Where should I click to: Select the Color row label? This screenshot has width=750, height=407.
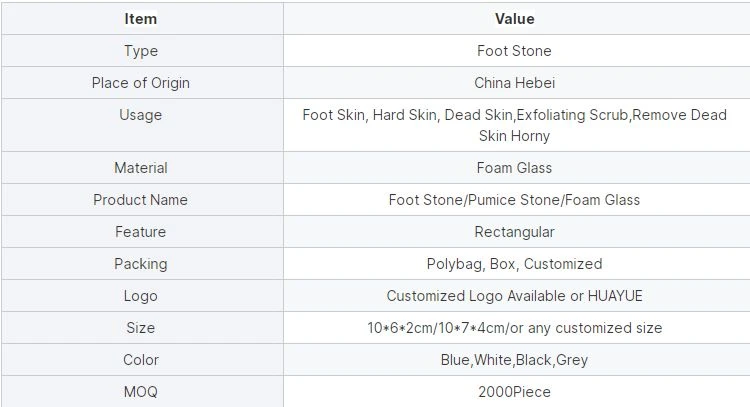click(x=141, y=360)
